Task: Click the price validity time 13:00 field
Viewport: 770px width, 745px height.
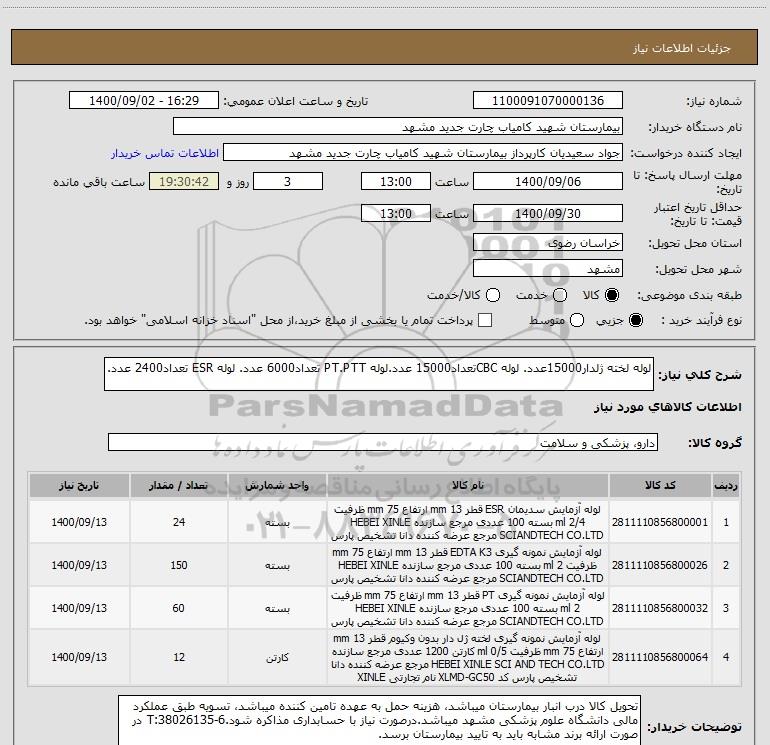Action: tap(396, 213)
